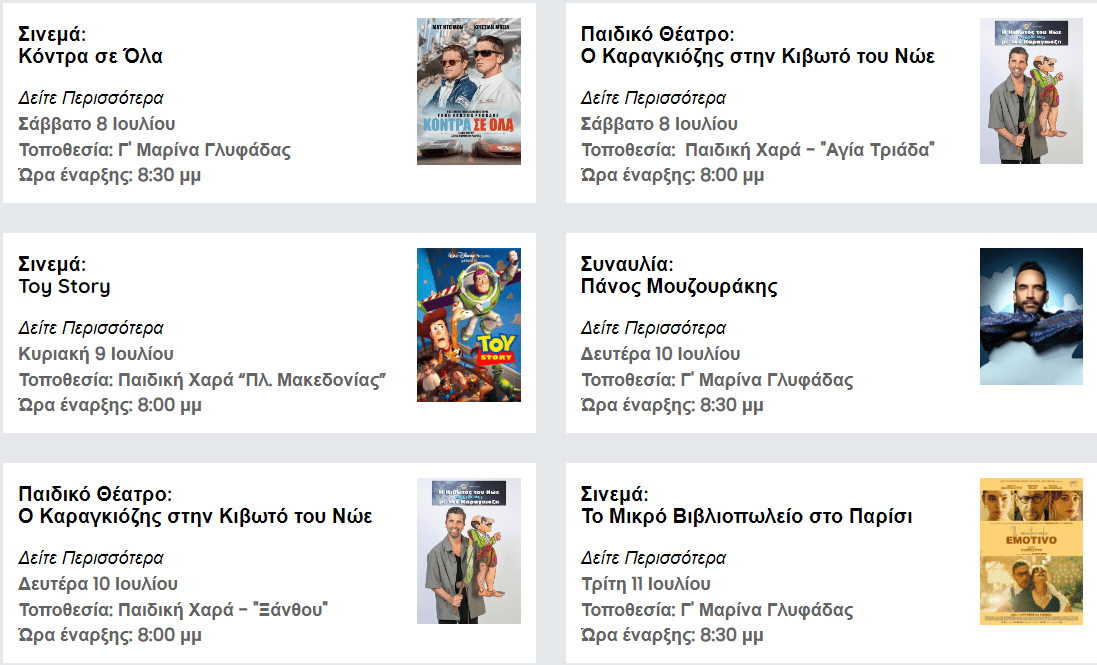Open Δείτε Περισσότερα for Αγία Τριάδα Καραγκιόζης show
1097x665 pixels.
[653, 98]
